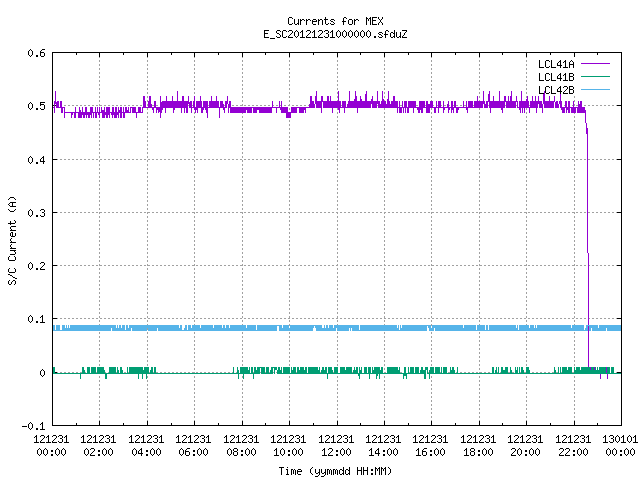The image size is (640, 480).
Task: Click the blue LCL42B legend line sample
Action: pyautogui.click(x=595, y=89)
